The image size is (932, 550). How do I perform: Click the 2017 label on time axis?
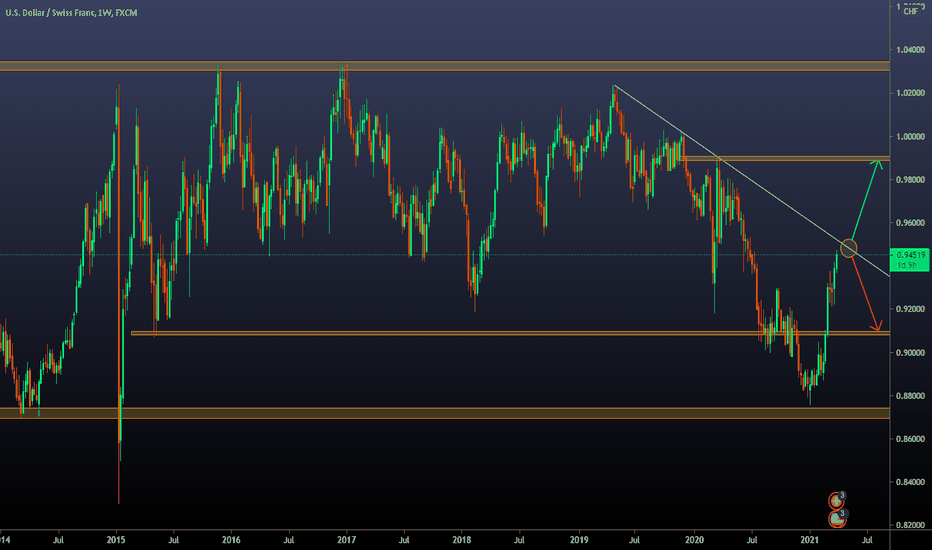pos(347,540)
